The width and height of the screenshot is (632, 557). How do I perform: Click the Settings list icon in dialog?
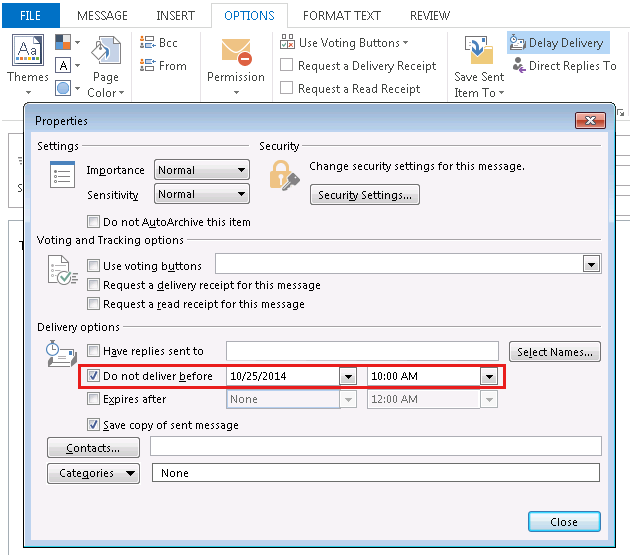pyautogui.click(x=62, y=174)
